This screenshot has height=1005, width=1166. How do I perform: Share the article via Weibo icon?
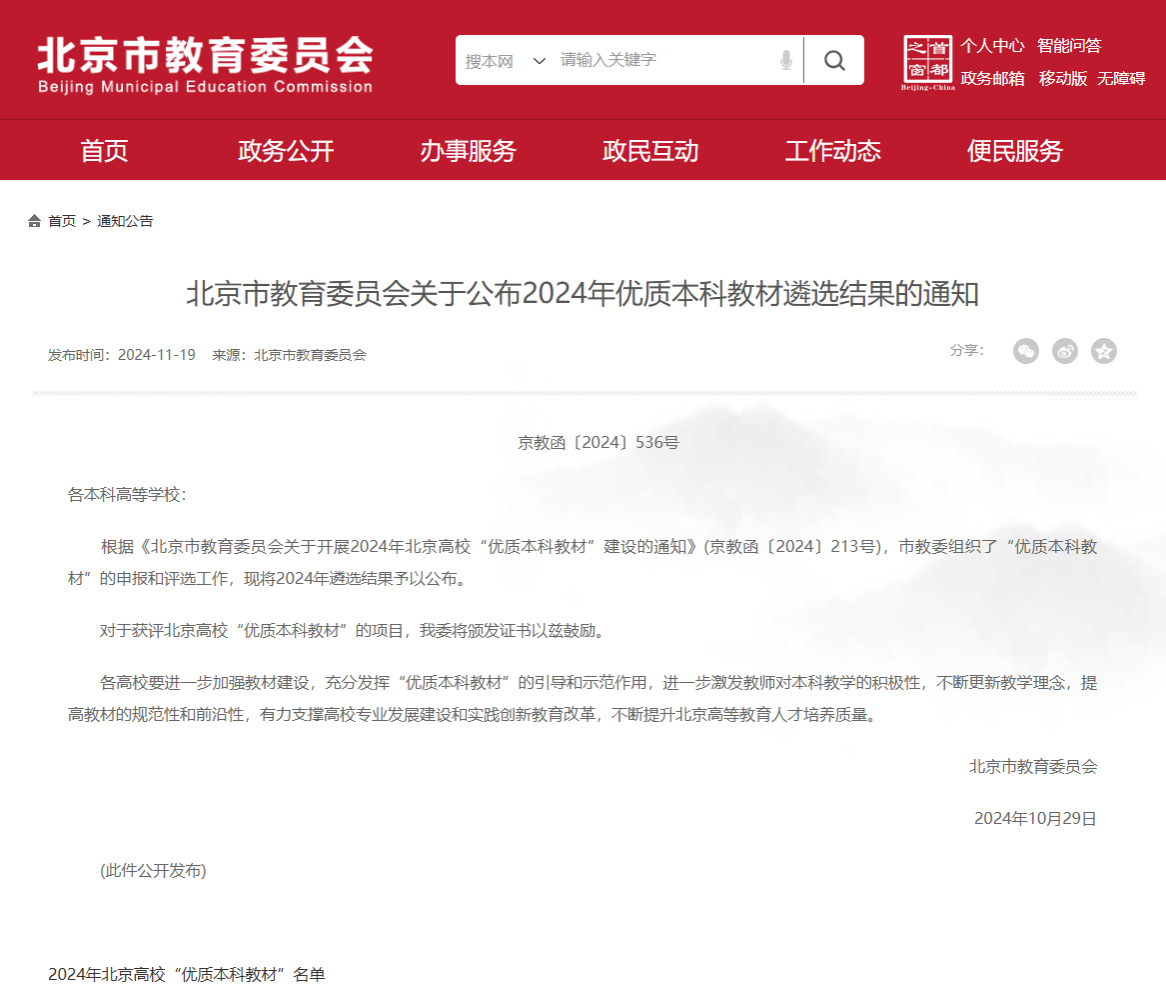tap(1065, 351)
